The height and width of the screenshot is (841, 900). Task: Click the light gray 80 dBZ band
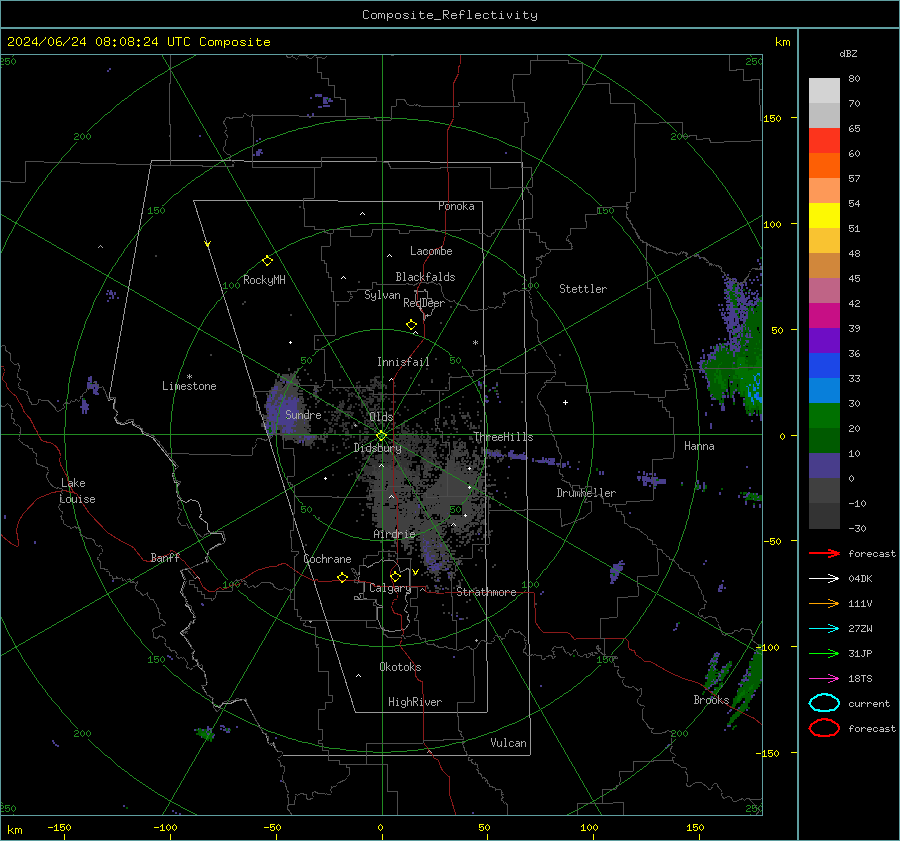point(824,91)
